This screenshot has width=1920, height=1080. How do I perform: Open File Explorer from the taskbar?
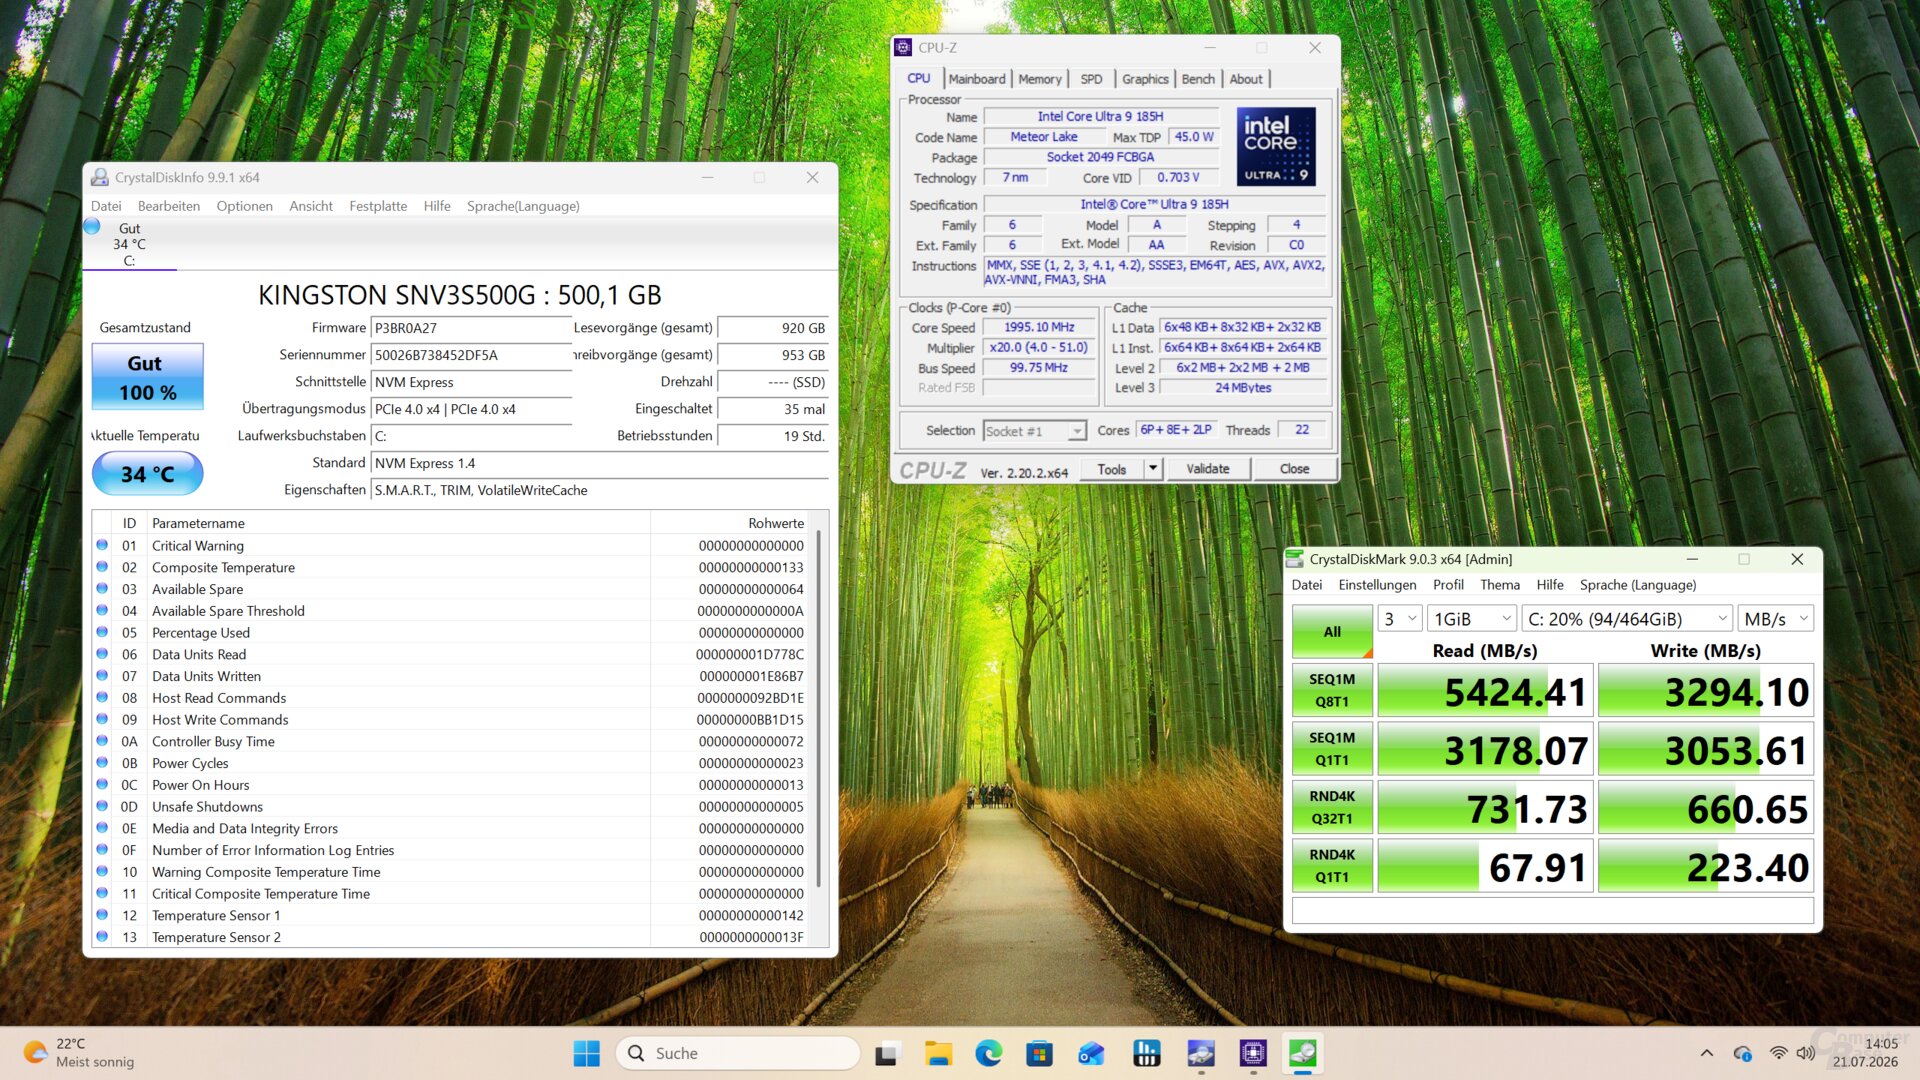pos(938,1053)
